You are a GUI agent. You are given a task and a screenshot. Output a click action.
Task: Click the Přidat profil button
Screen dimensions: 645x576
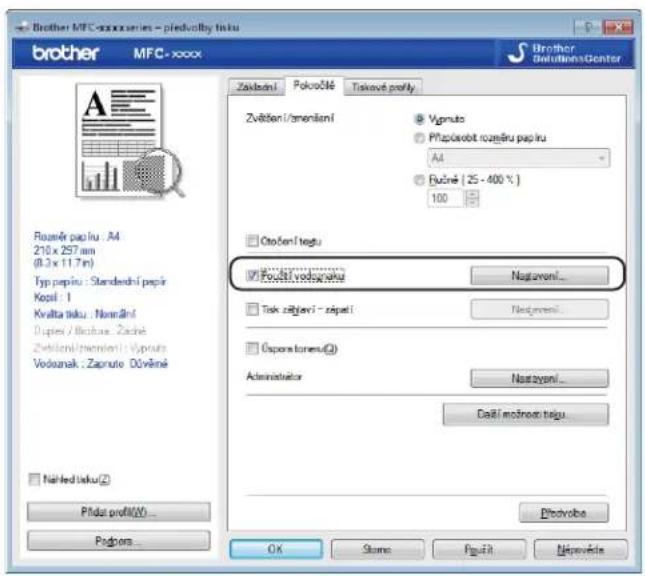coord(118,512)
